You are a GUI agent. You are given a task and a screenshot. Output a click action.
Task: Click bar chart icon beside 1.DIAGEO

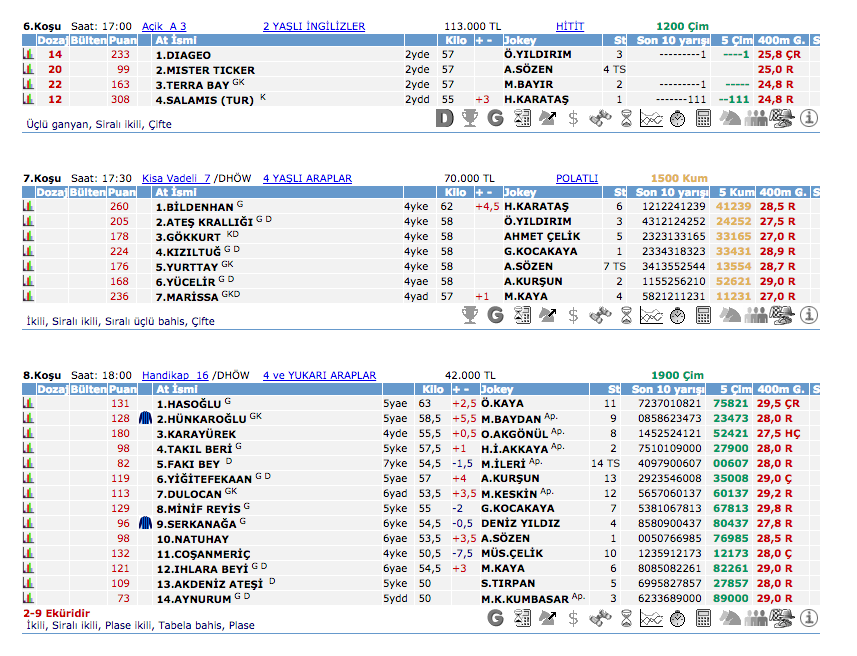[x=28, y=55]
